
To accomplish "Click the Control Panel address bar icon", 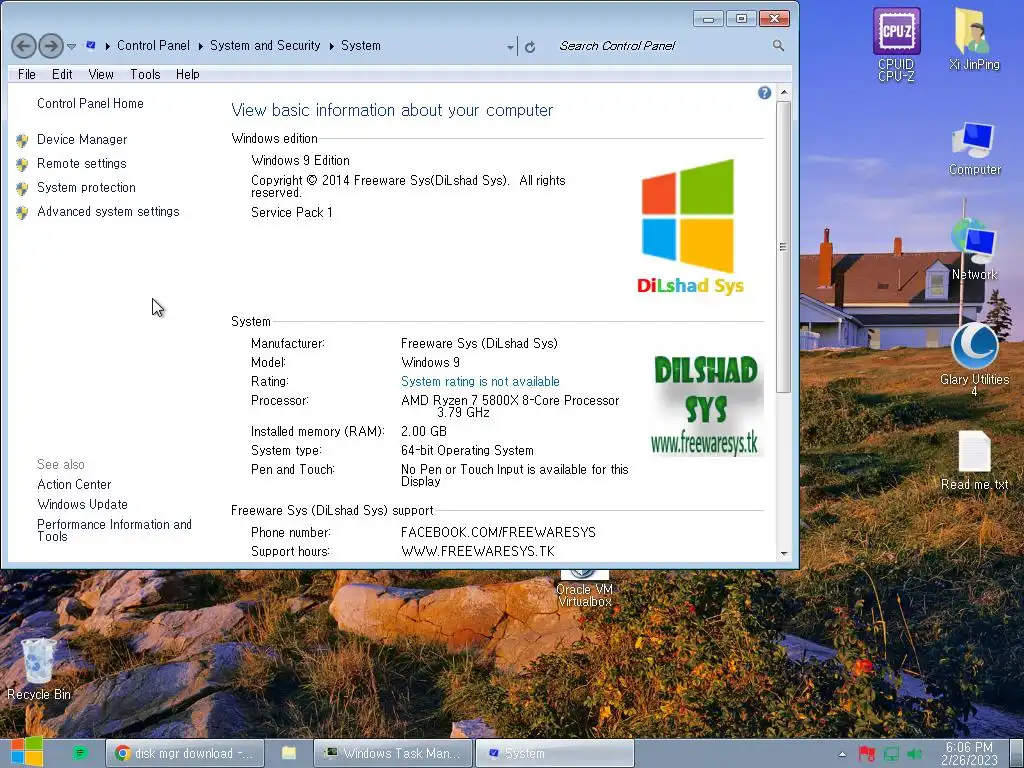I will (91, 45).
